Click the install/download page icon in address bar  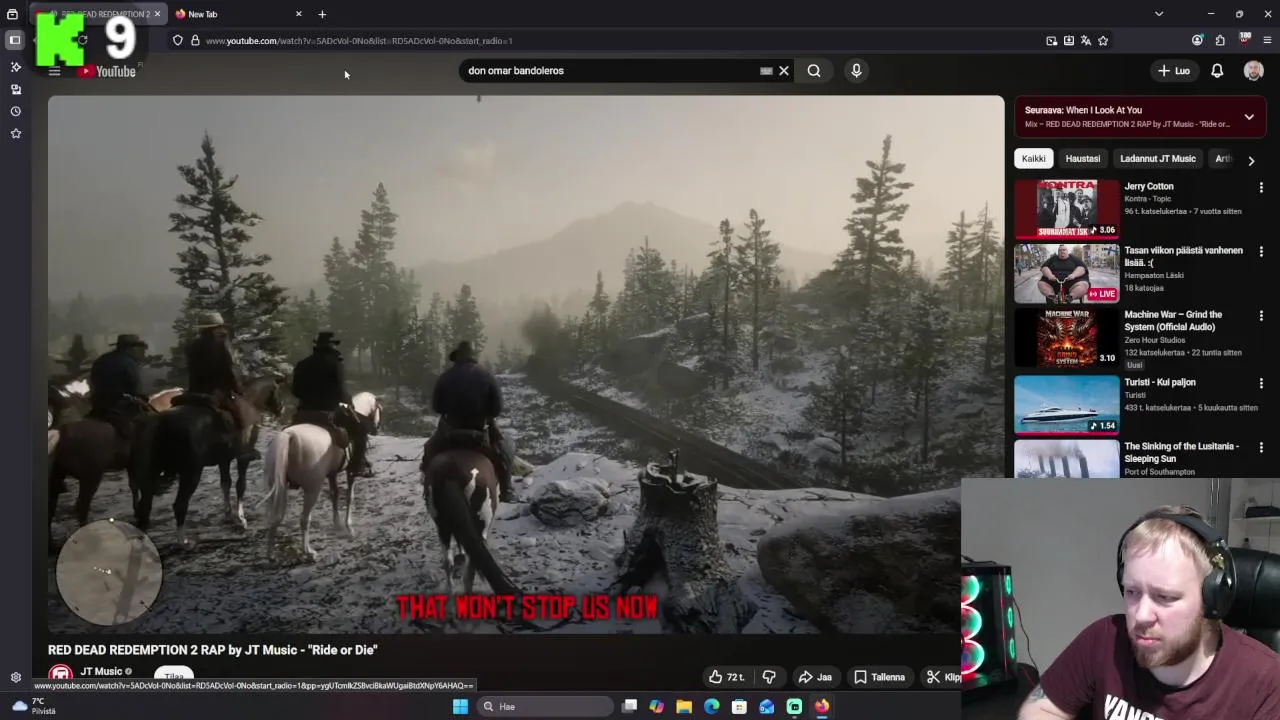point(1068,41)
